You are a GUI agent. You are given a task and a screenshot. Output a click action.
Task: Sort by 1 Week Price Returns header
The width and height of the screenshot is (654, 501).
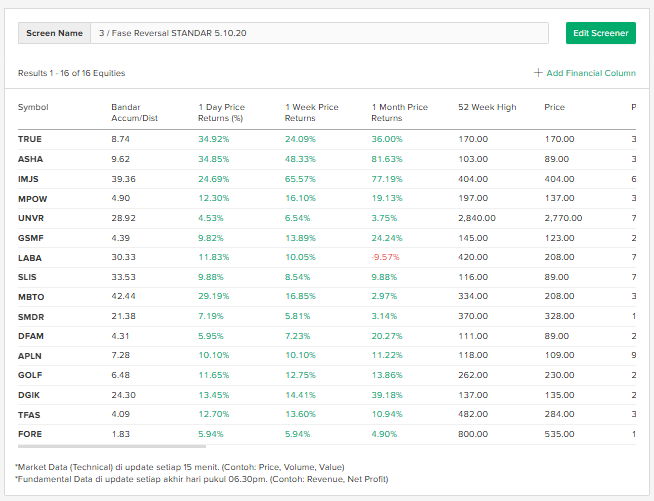[311, 112]
